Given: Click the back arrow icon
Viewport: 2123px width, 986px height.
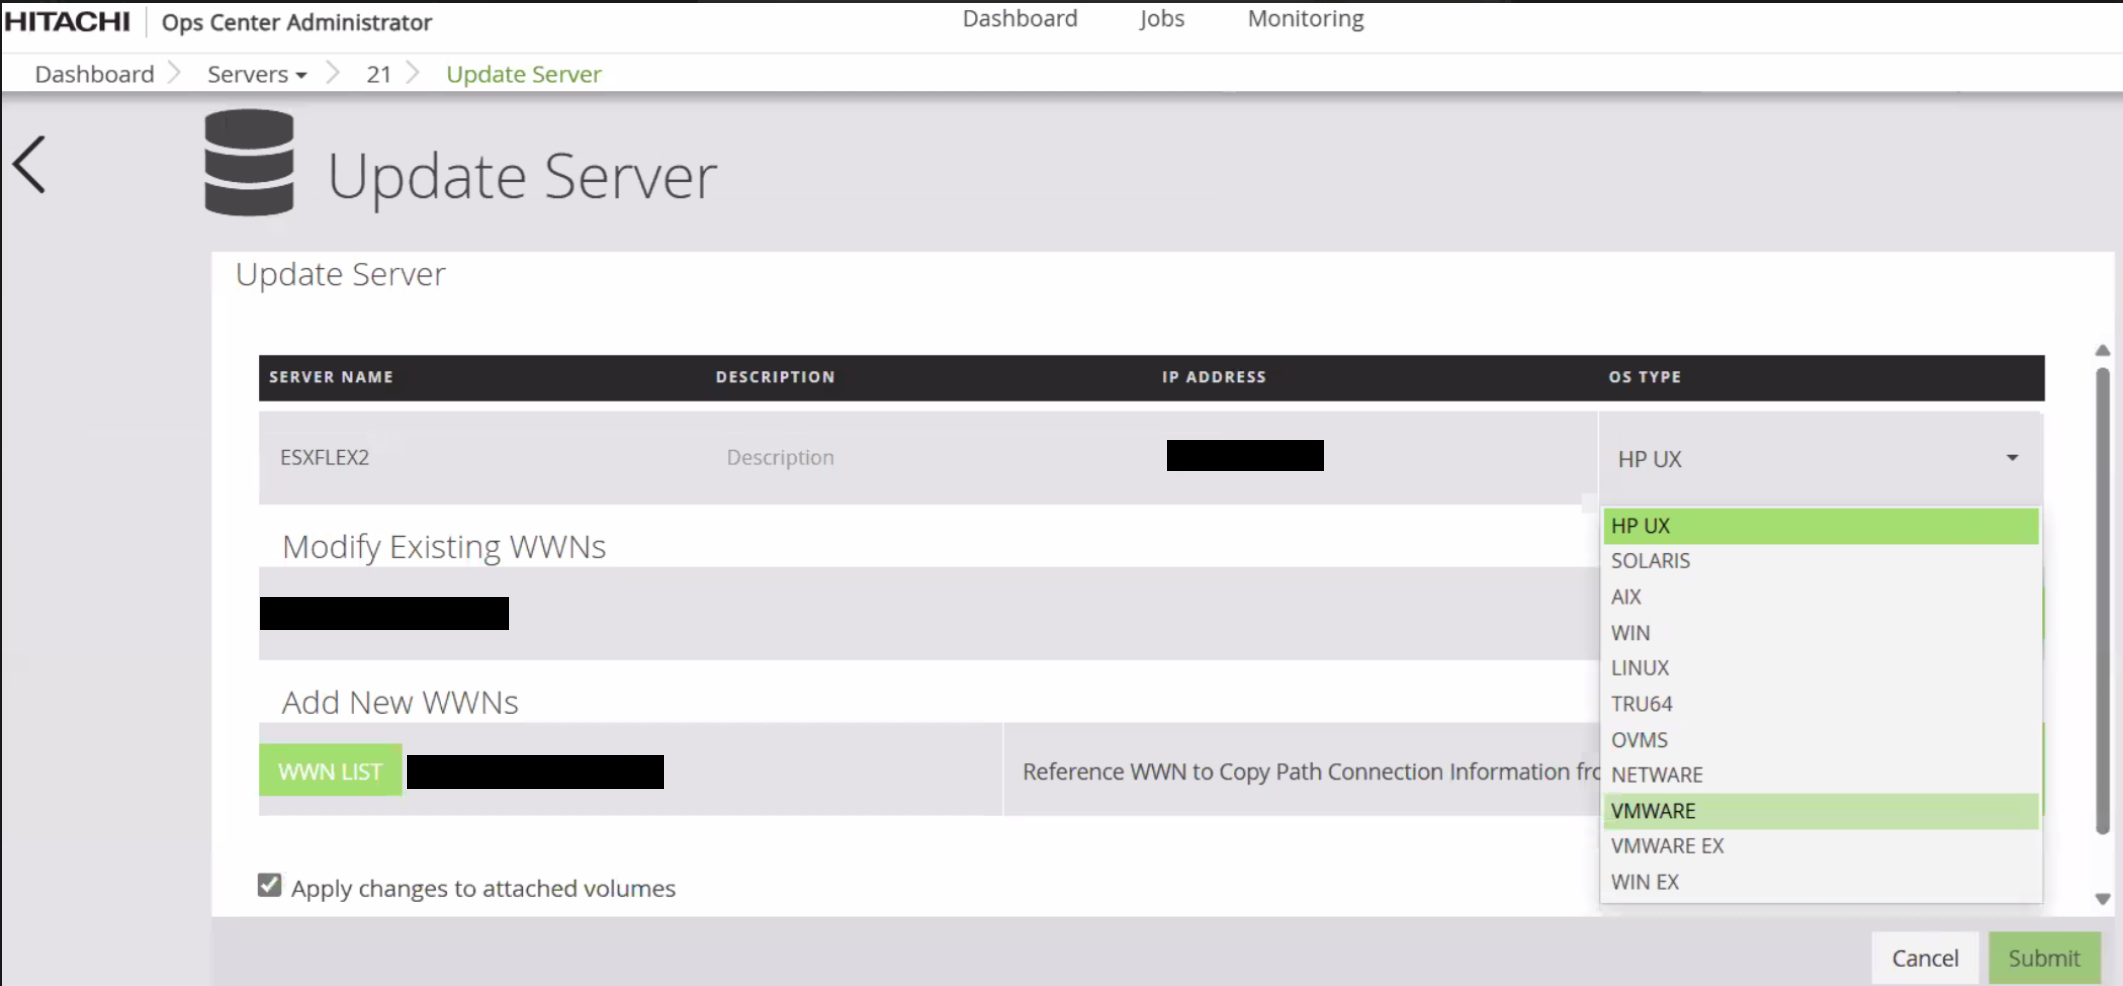Looking at the screenshot, I should coord(30,165).
